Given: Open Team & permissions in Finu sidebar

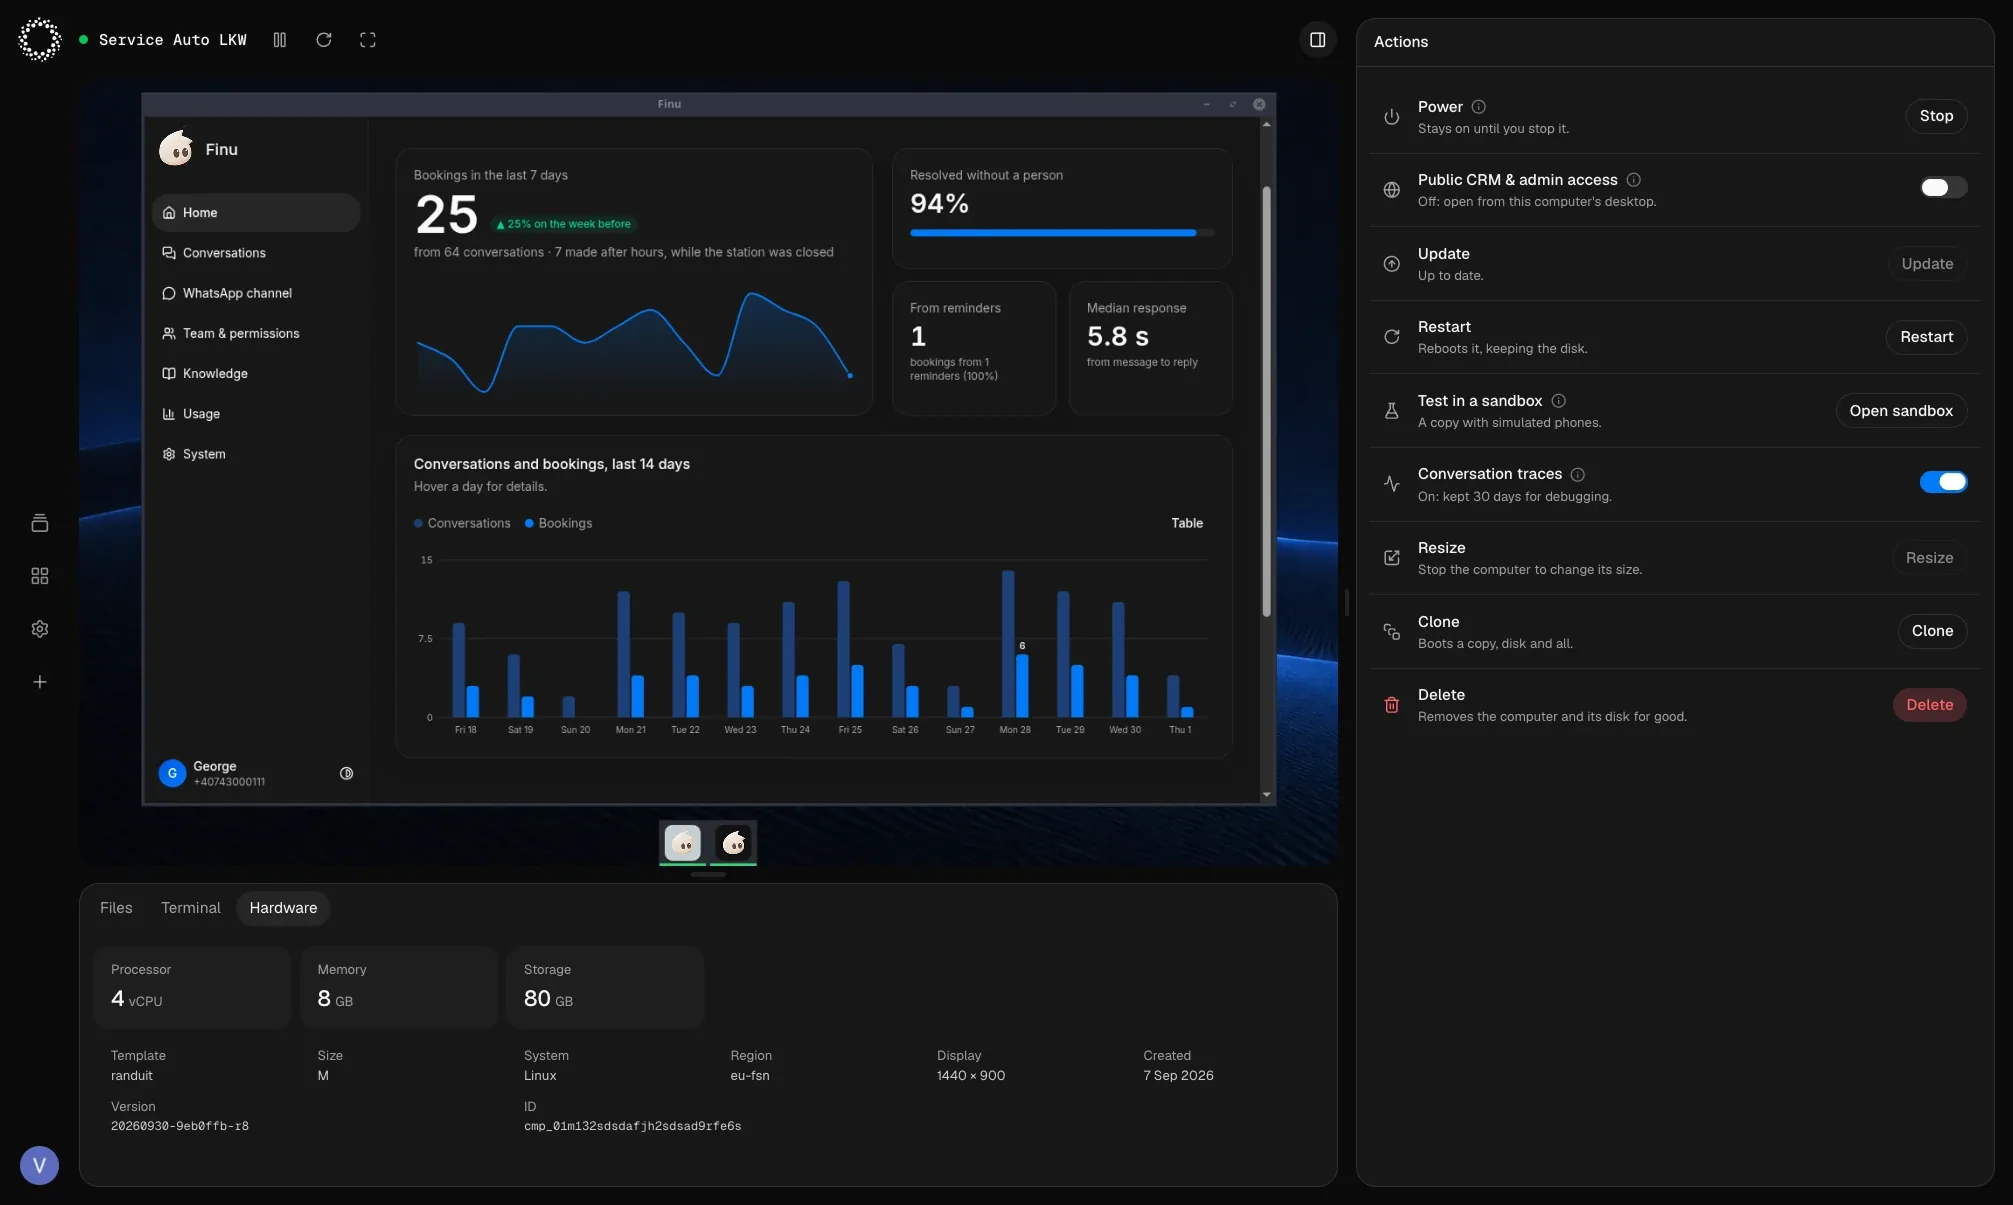Looking at the screenshot, I should click(x=255, y=333).
